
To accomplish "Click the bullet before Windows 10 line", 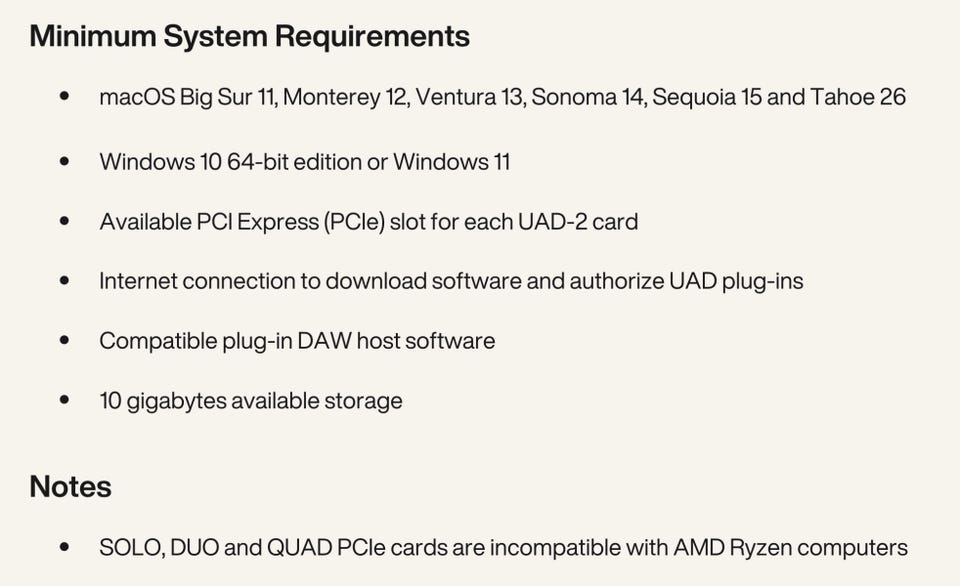I will (65, 161).
